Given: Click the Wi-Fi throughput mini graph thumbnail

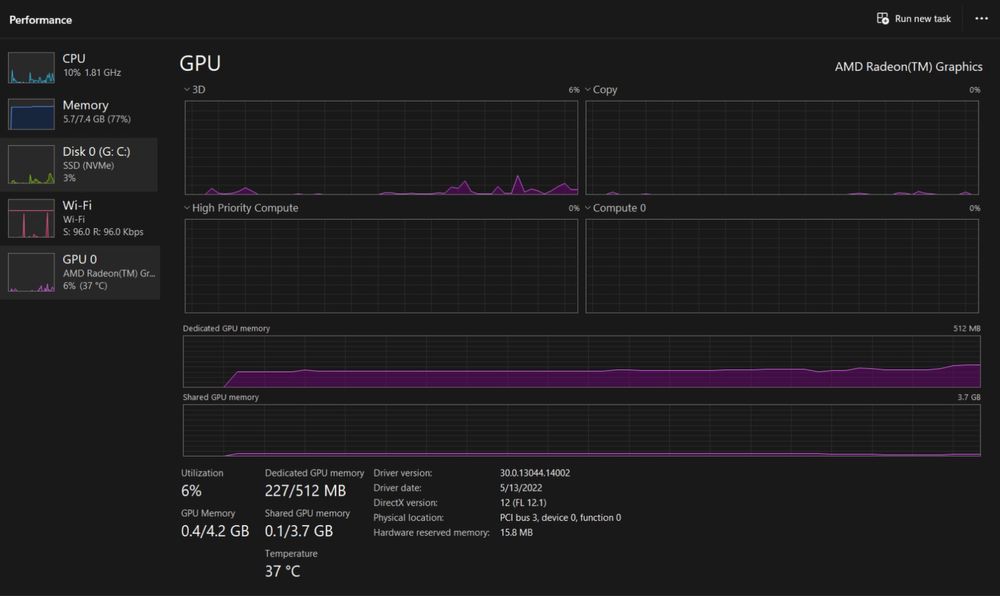Looking at the screenshot, I should point(31,219).
